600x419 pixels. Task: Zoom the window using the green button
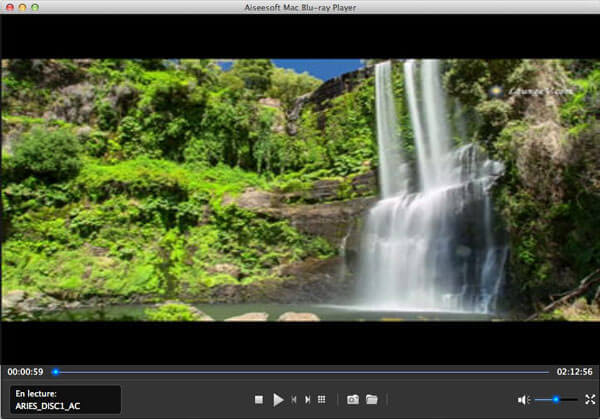click(x=35, y=7)
